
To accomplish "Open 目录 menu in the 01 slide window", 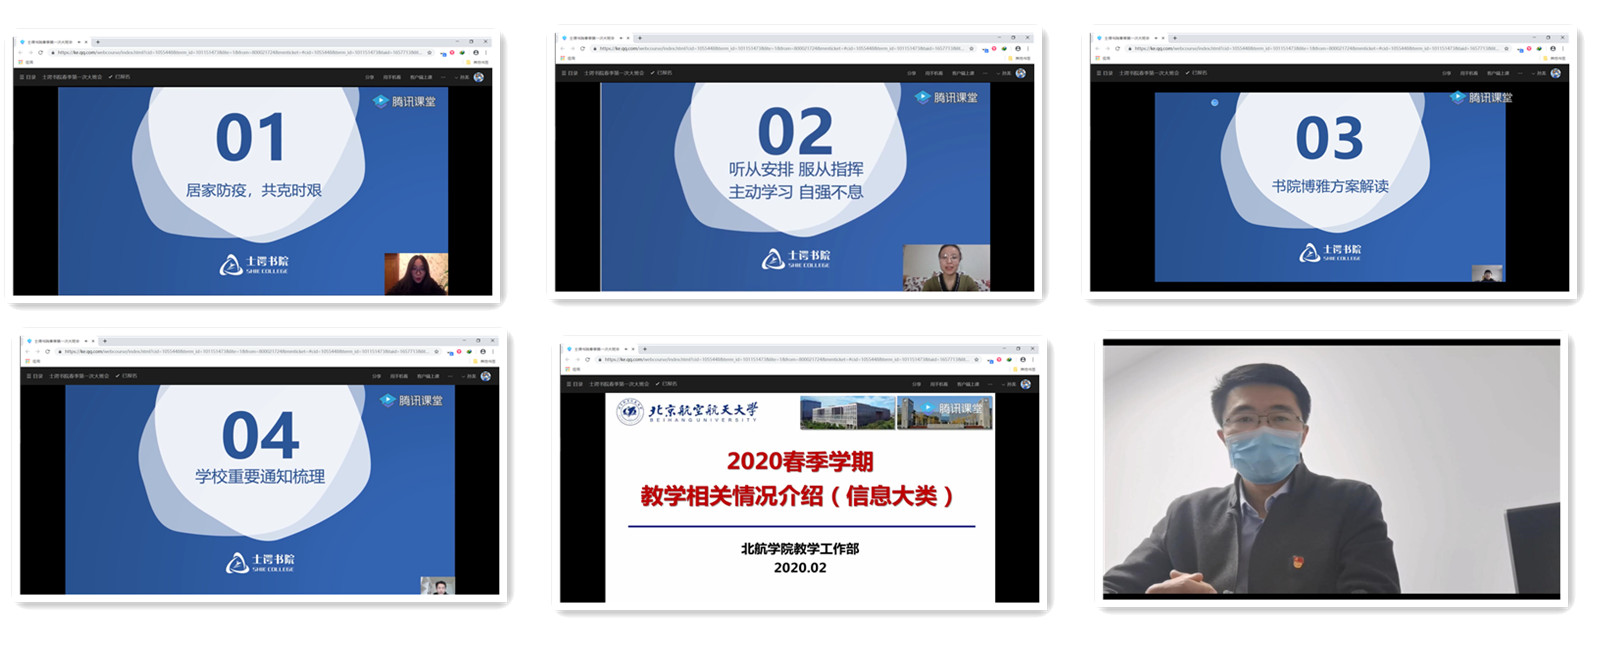I will tap(28, 77).
